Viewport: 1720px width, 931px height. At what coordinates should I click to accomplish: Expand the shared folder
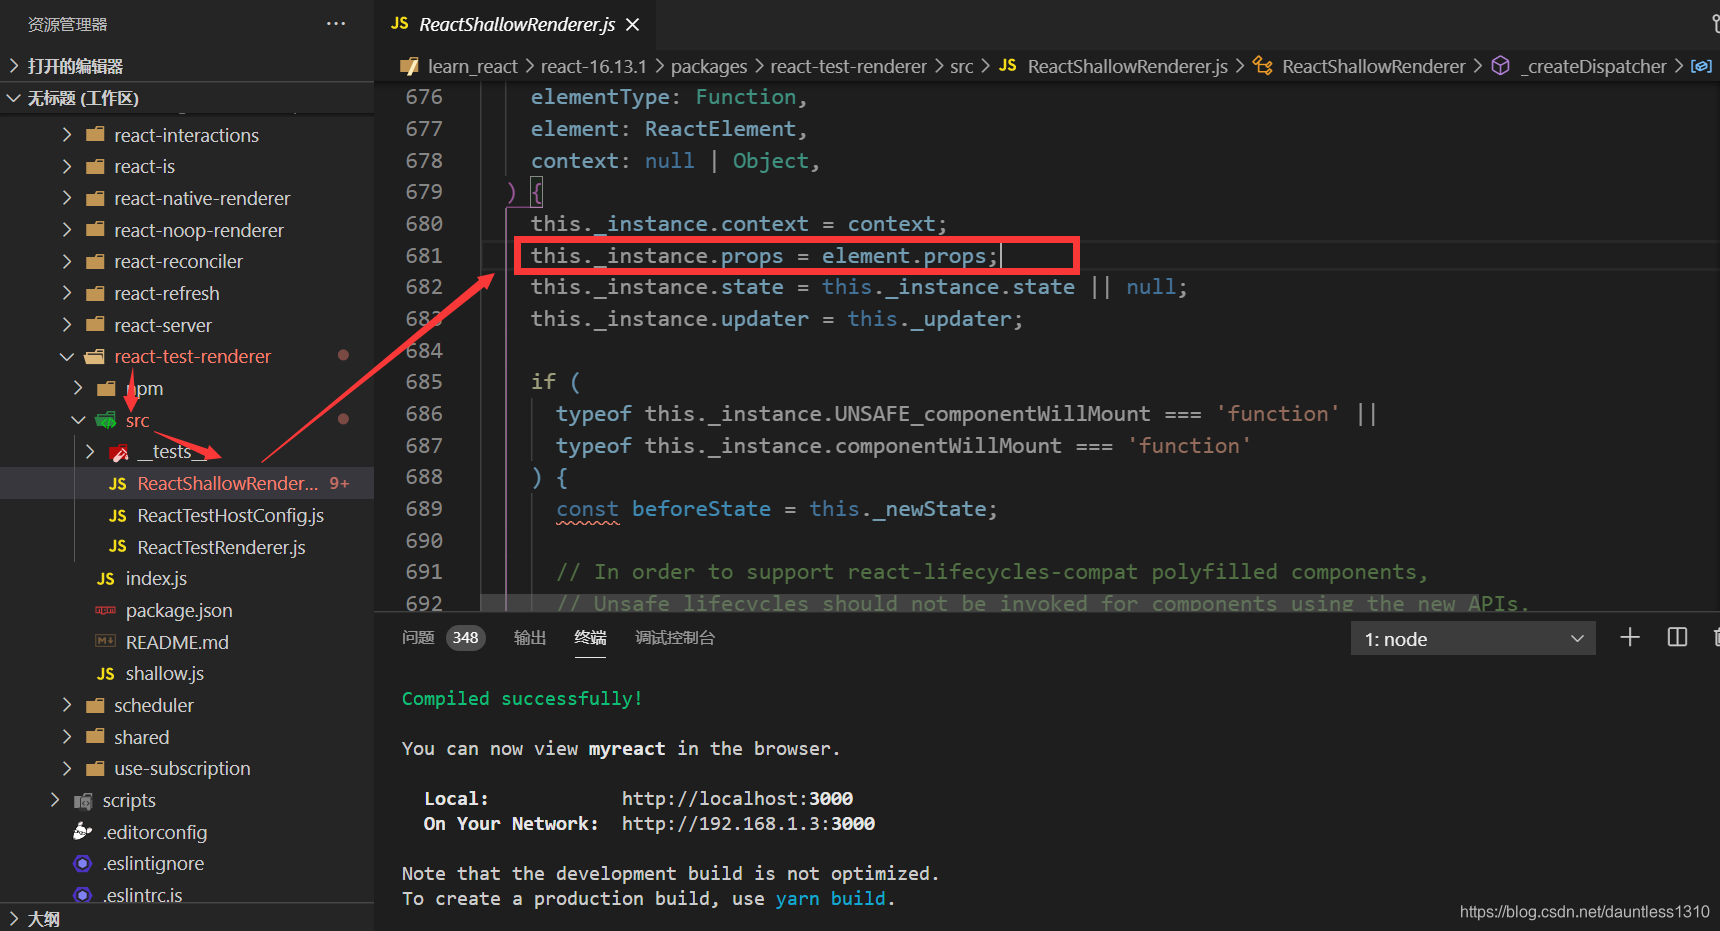(x=187, y=737)
